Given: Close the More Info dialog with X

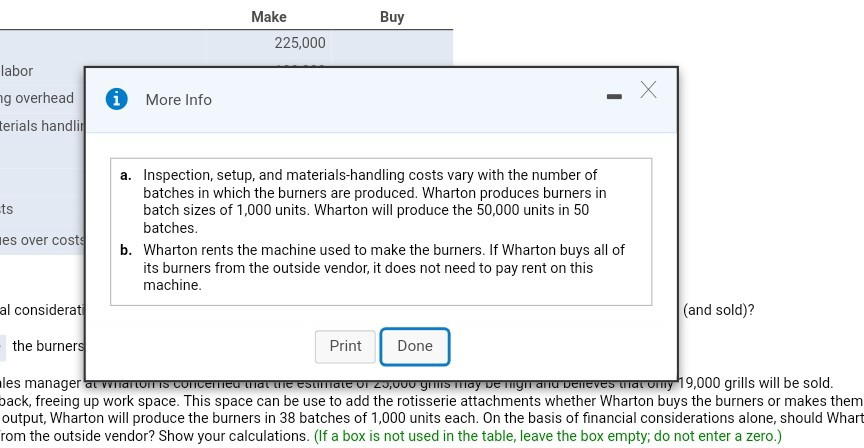Looking at the screenshot, I should (x=649, y=89).
